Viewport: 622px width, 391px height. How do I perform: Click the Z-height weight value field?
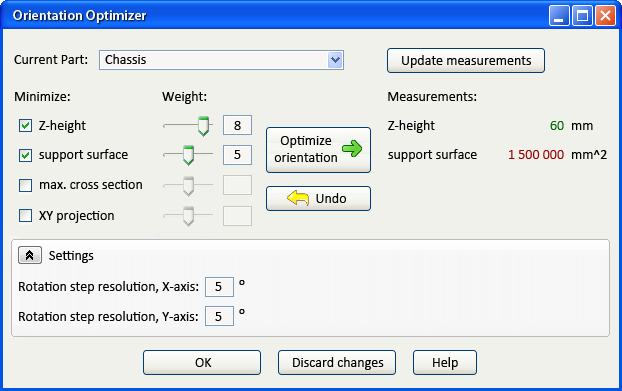tap(237, 126)
